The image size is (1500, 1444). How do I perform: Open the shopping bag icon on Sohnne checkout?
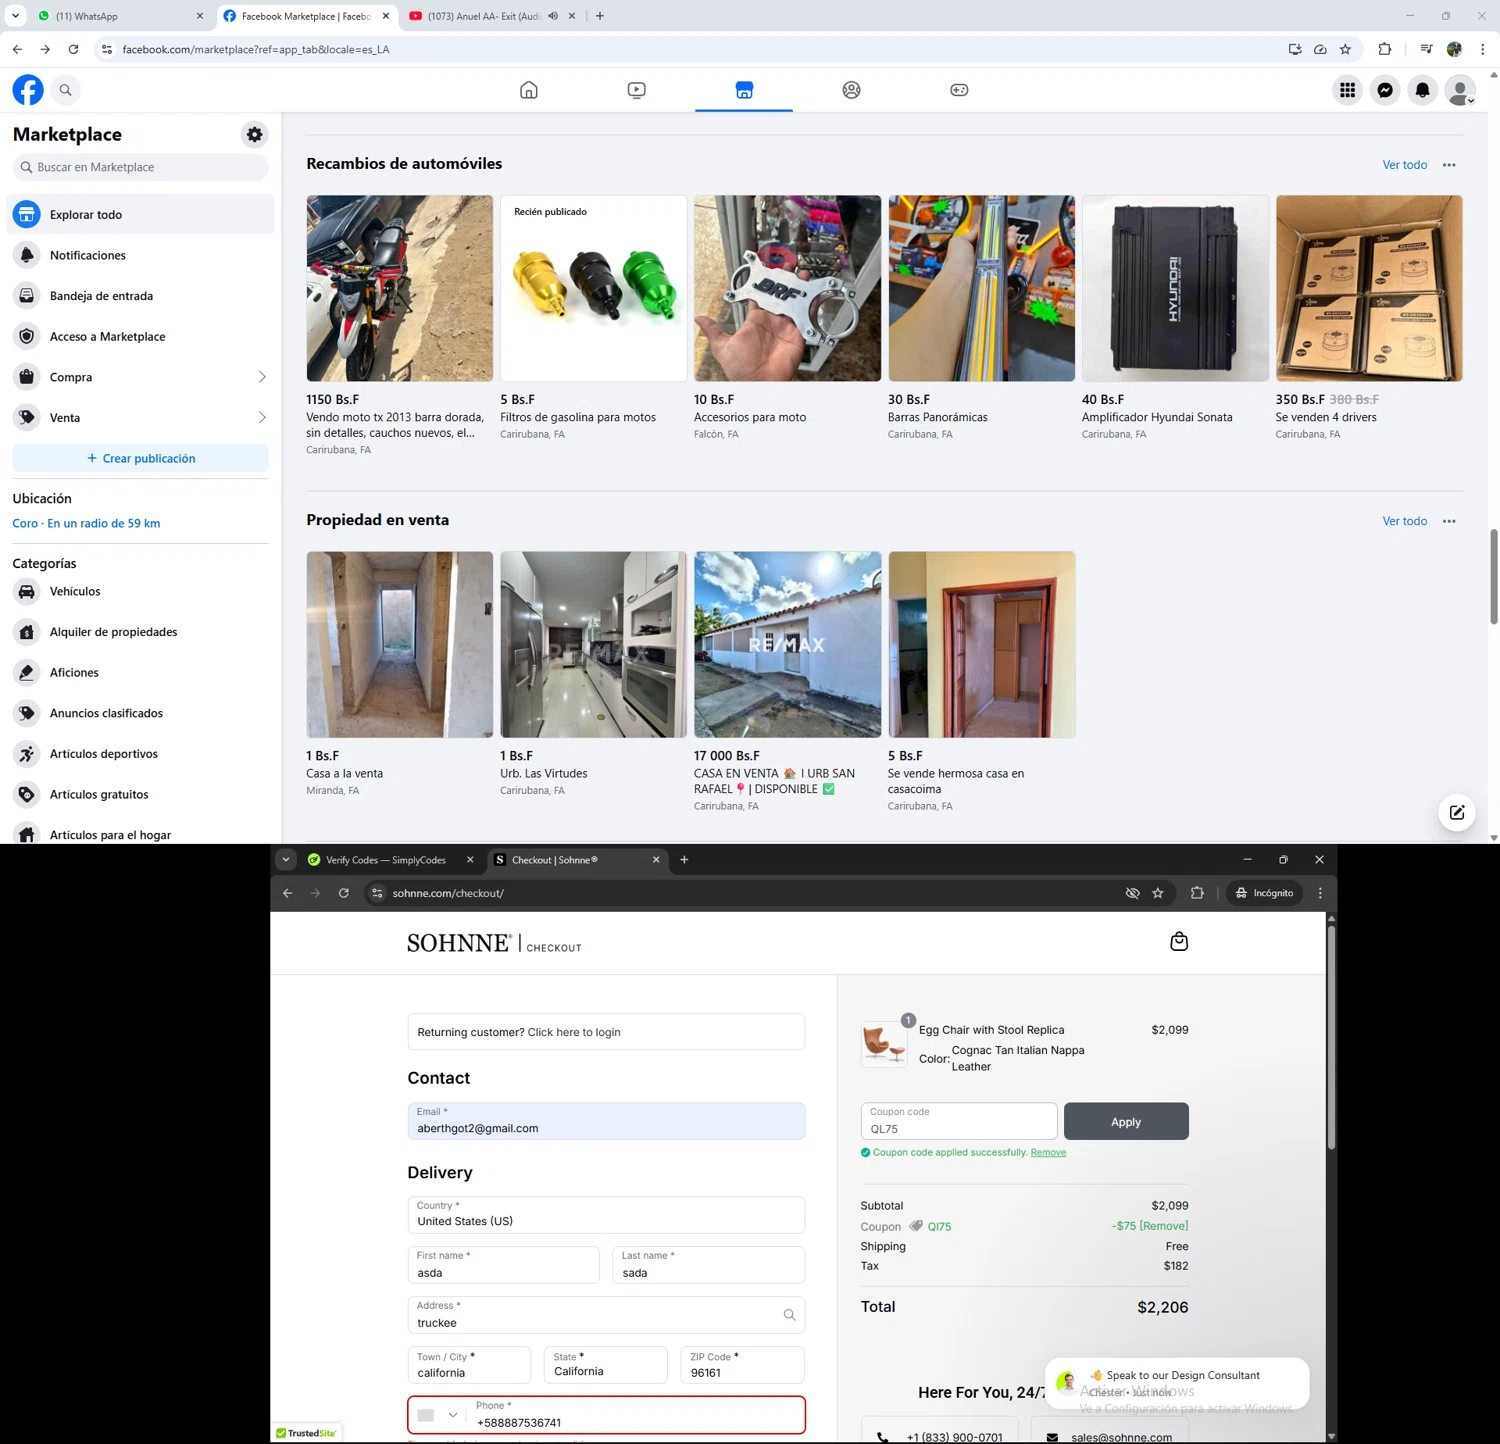tap(1179, 941)
